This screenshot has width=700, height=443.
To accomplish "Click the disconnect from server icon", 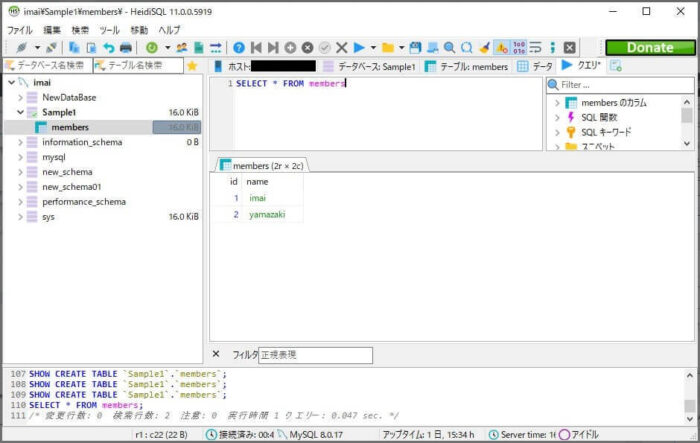I will click(52, 48).
